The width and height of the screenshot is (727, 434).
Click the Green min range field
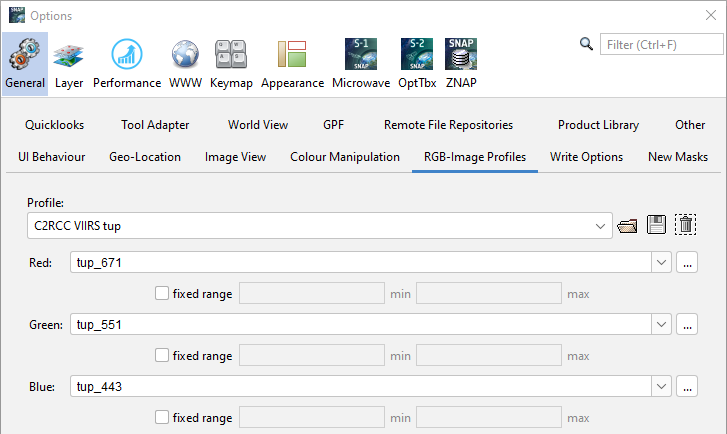tap(312, 355)
